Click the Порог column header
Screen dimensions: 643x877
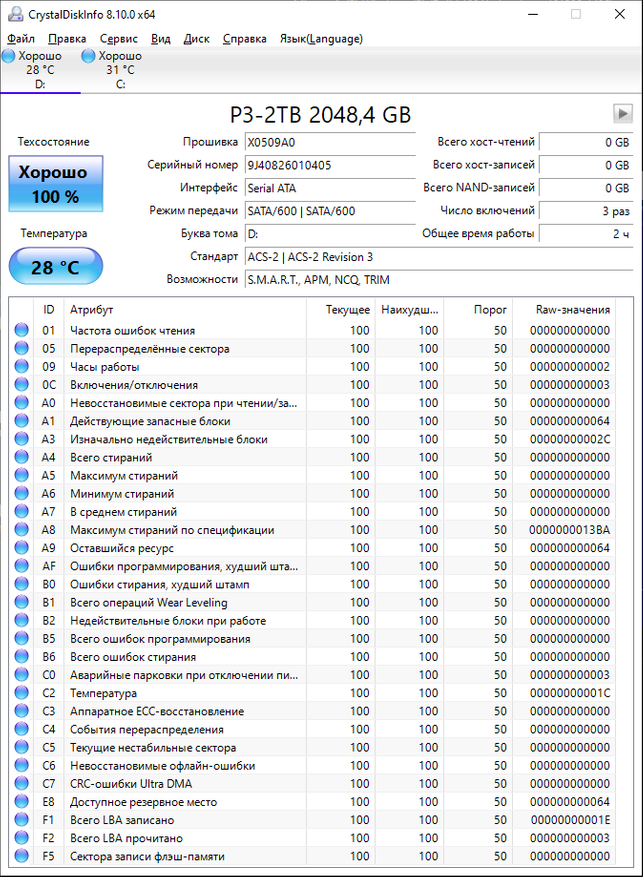tap(479, 310)
